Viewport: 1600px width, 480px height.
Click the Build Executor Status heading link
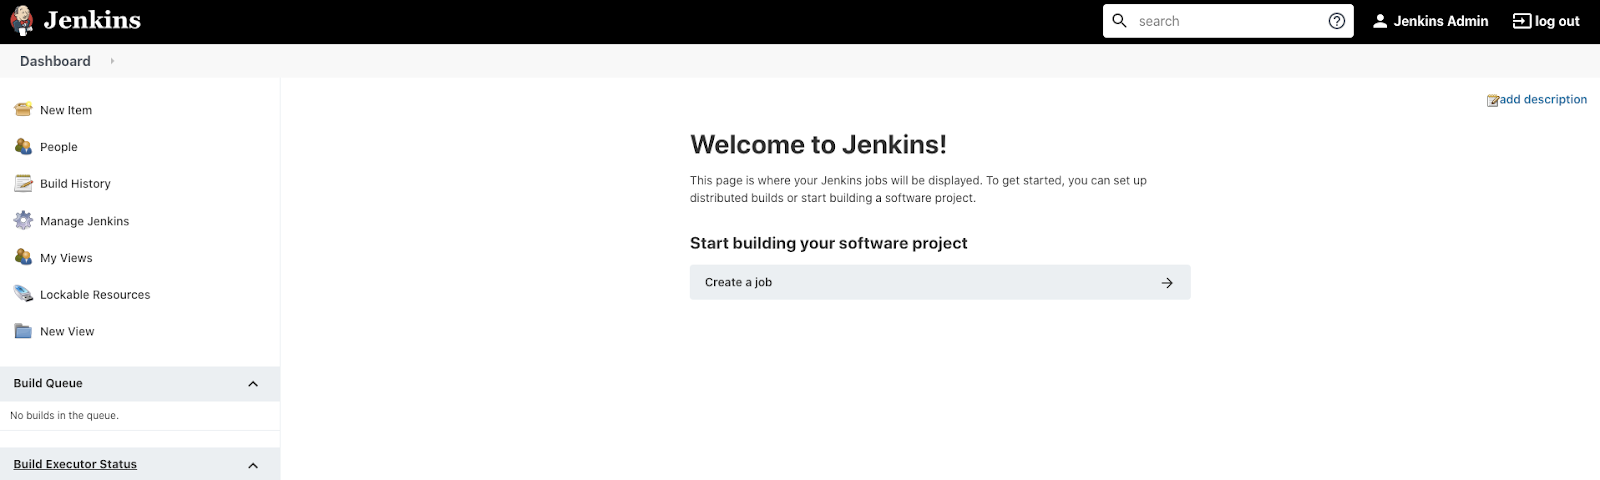[75, 464]
